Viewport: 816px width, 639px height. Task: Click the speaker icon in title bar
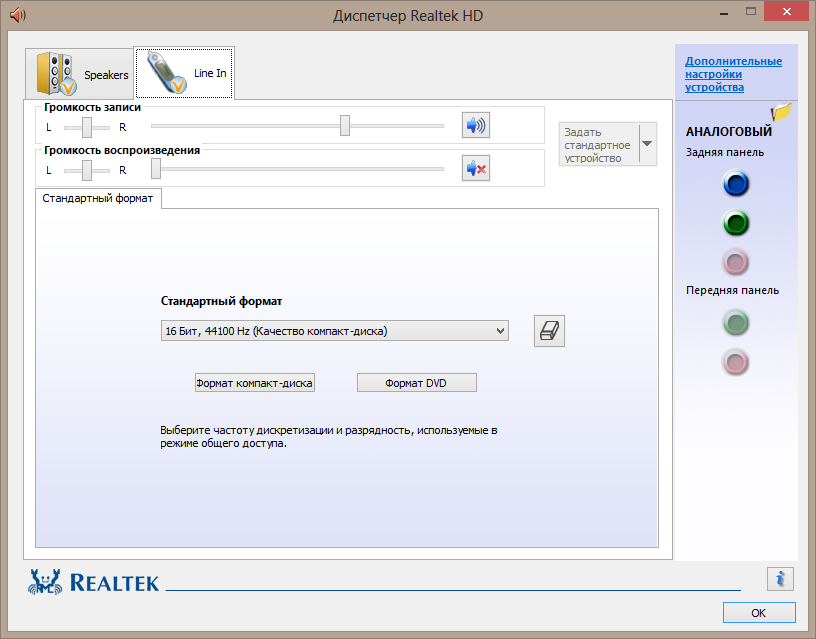pyautogui.click(x=18, y=15)
